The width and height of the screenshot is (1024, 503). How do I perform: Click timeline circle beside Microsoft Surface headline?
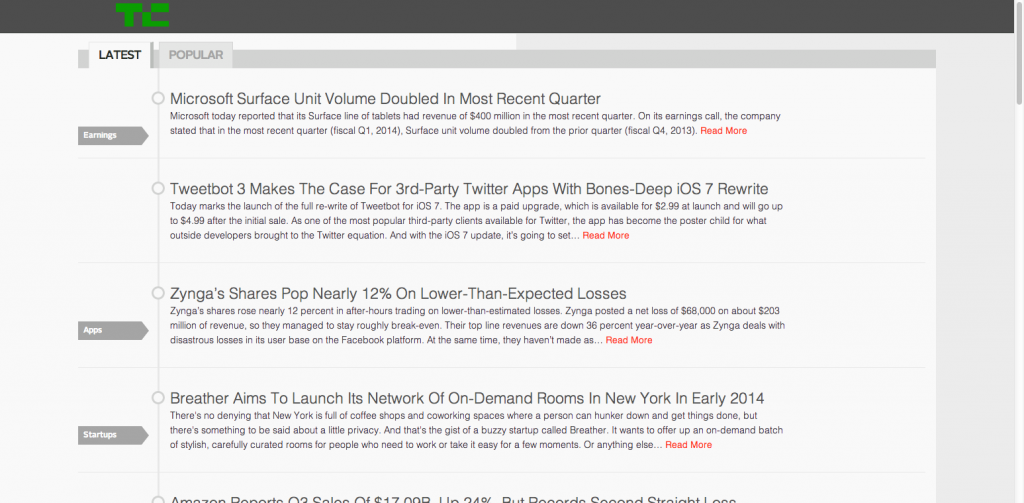coord(157,98)
